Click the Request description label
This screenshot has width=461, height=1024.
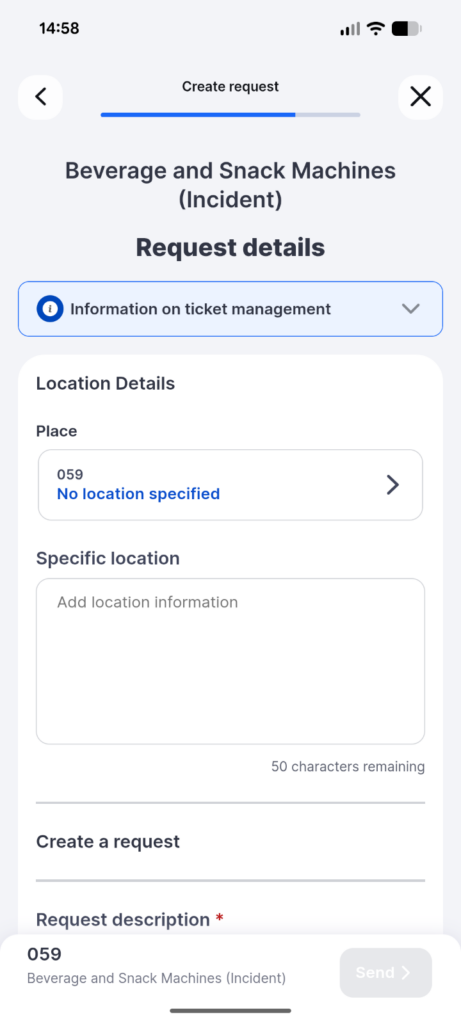coord(123,920)
